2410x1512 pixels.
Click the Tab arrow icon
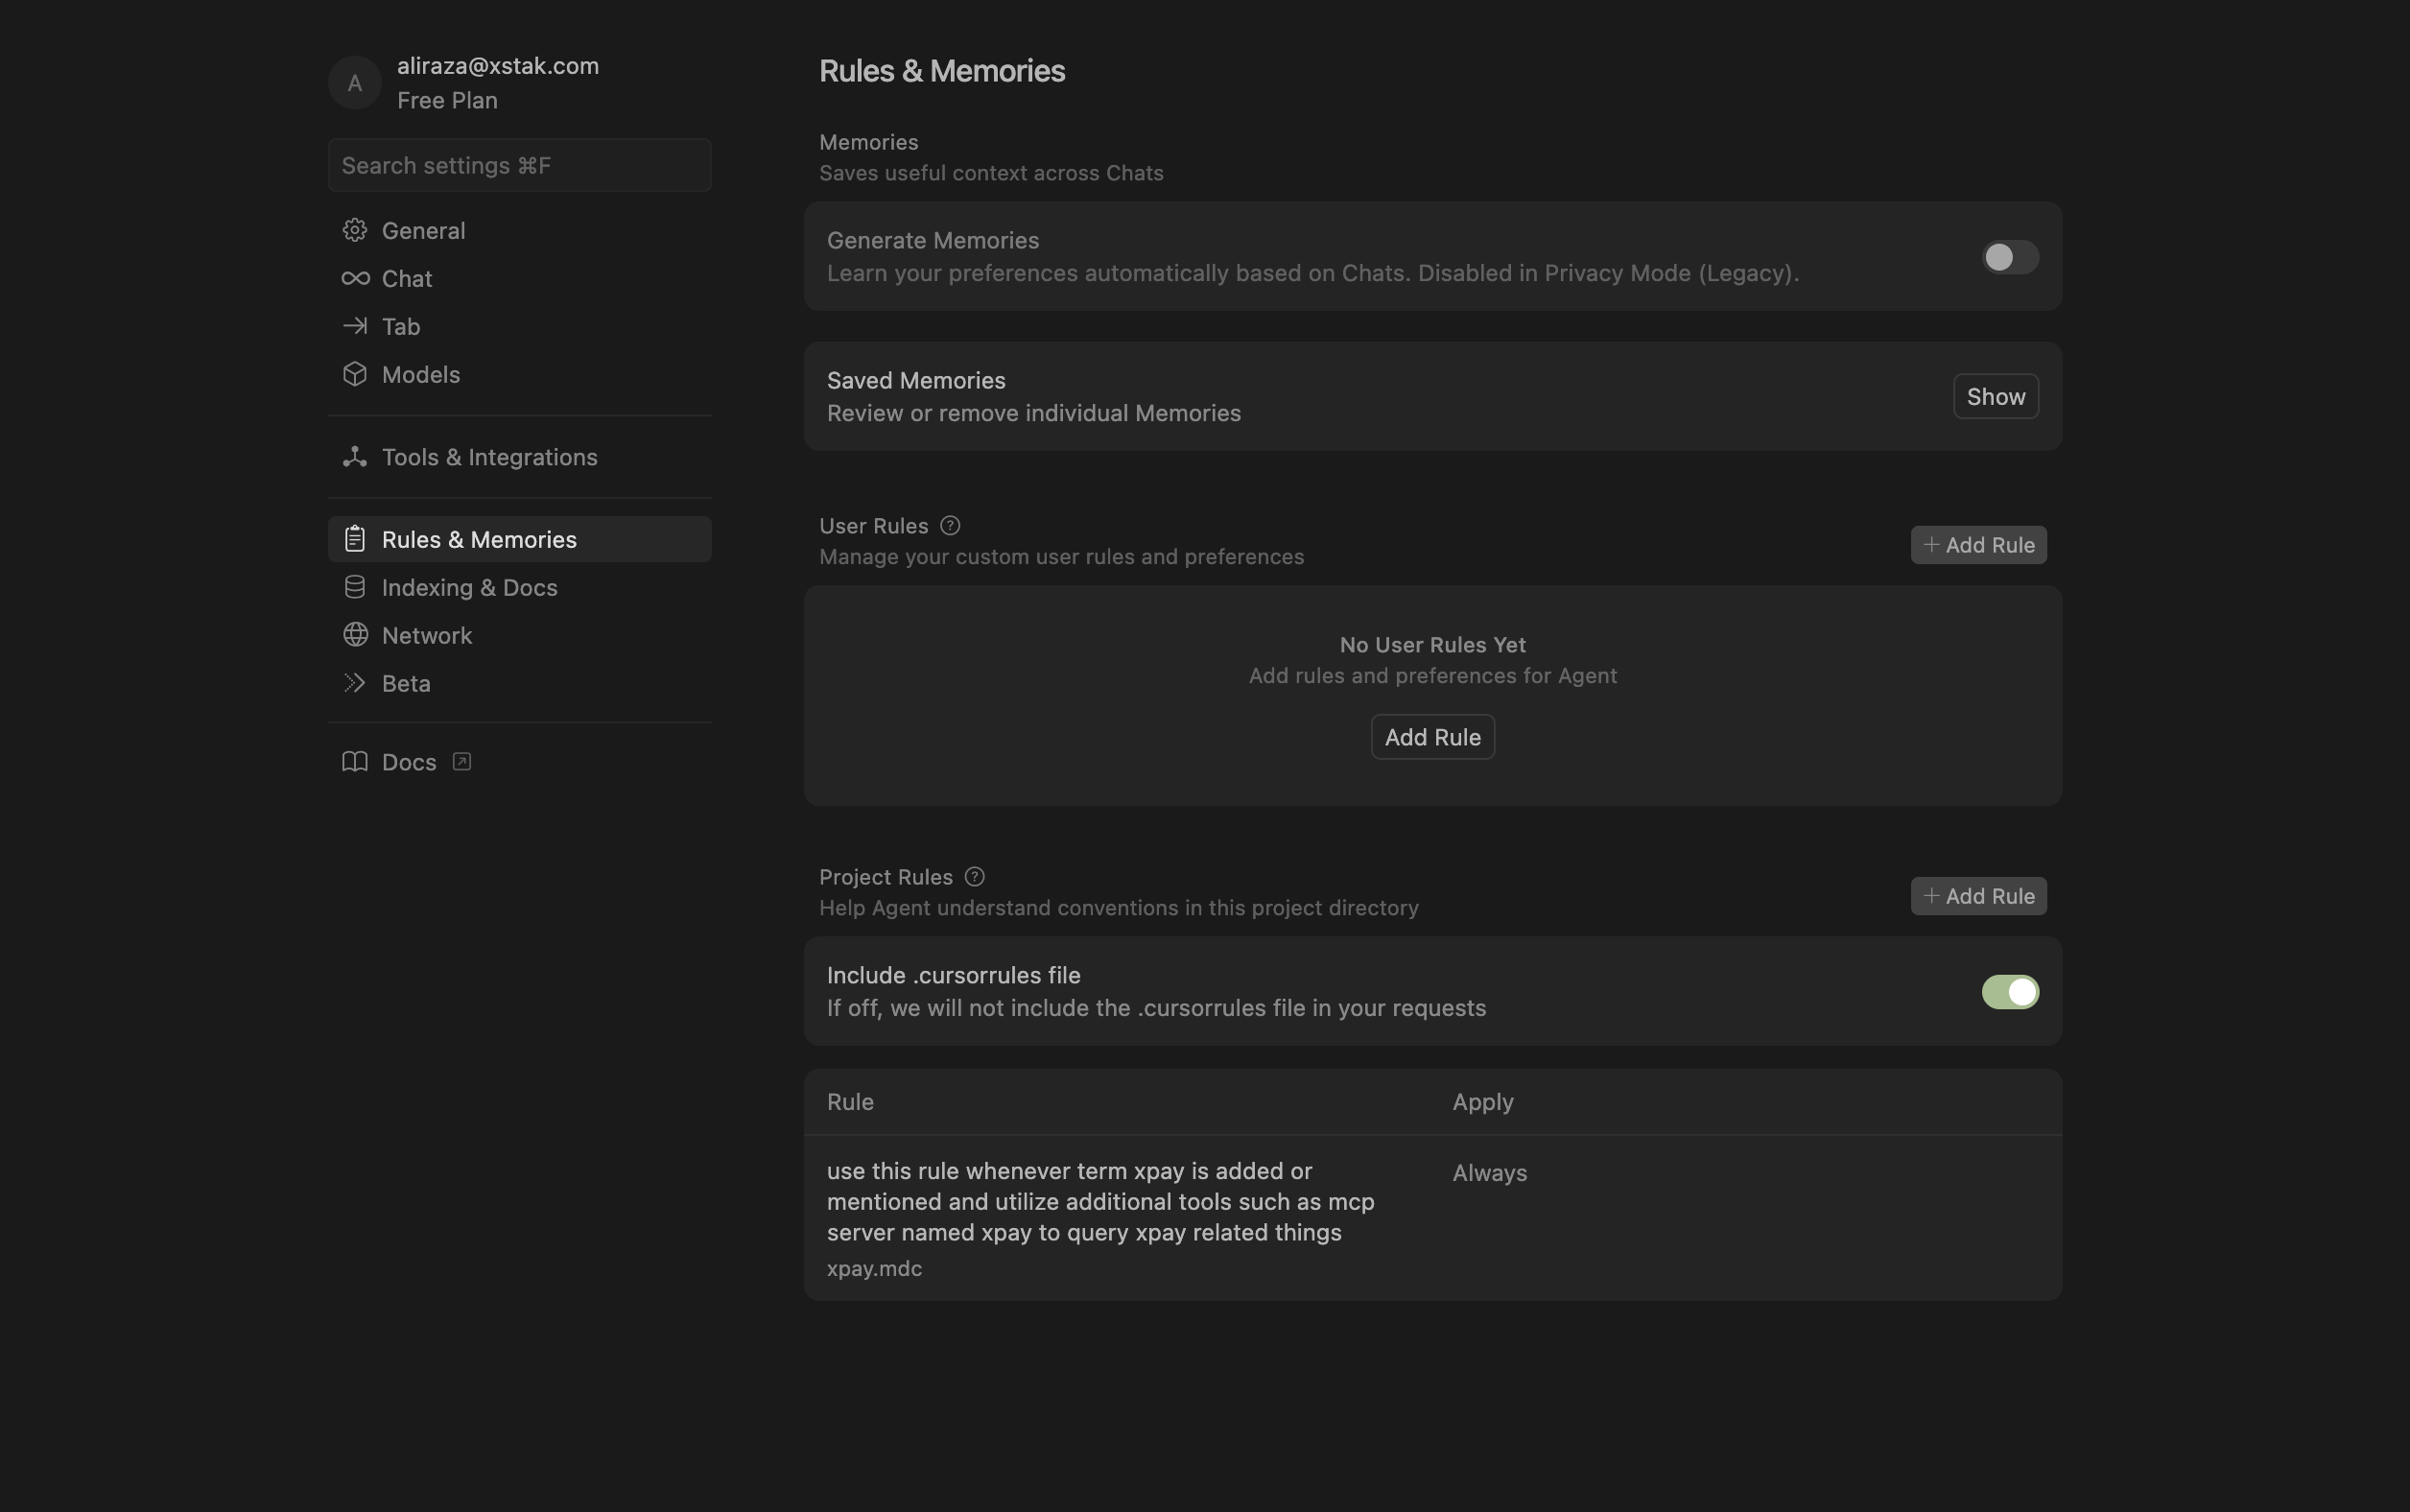pos(355,326)
